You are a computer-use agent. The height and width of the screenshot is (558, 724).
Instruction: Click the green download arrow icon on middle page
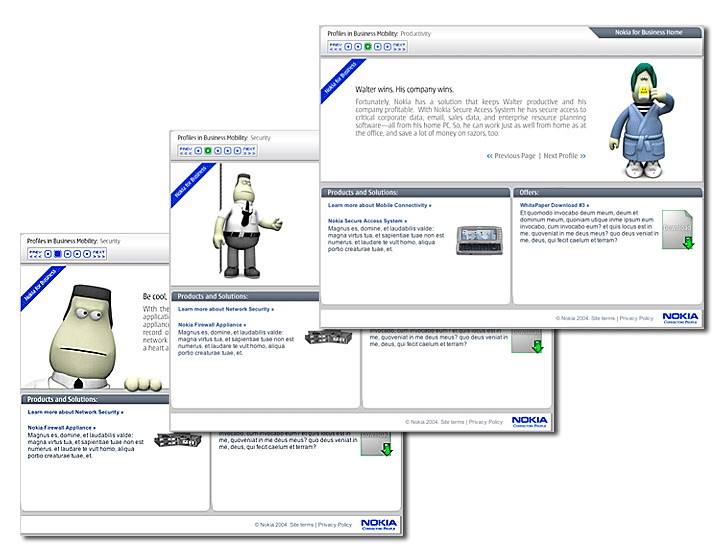[x=537, y=346]
